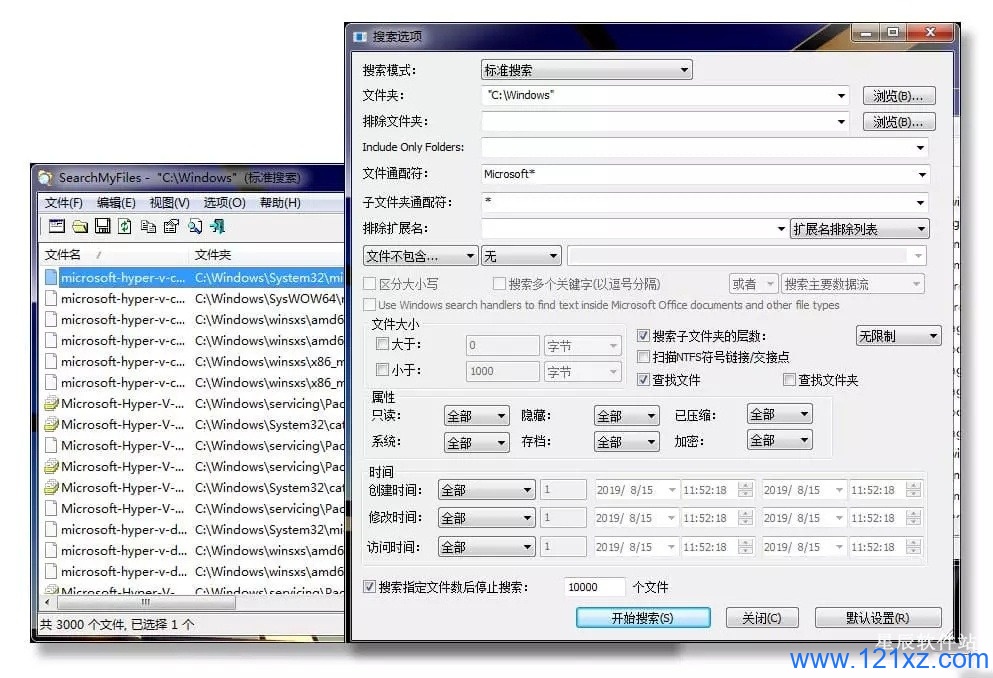Open the 搜索模式 dropdown showing 标准搜索
993x678 pixels.
click(x=586, y=70)
